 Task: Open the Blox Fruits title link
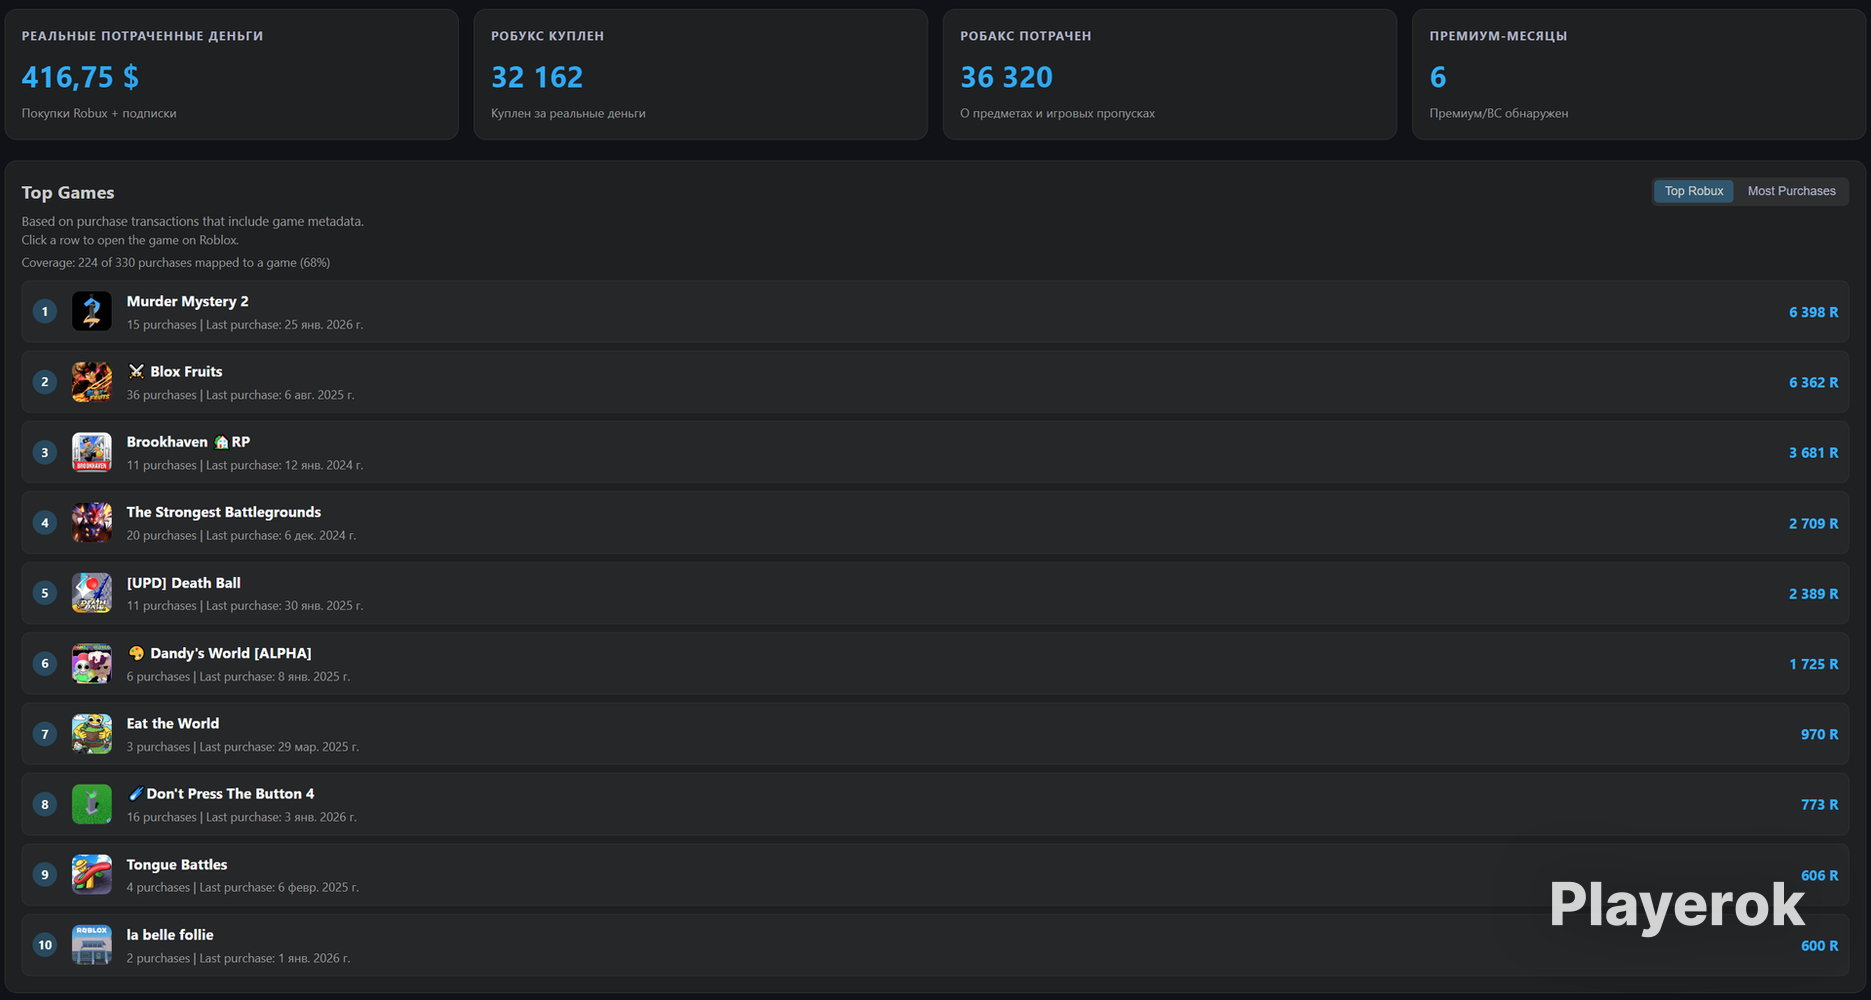[175, 371]
